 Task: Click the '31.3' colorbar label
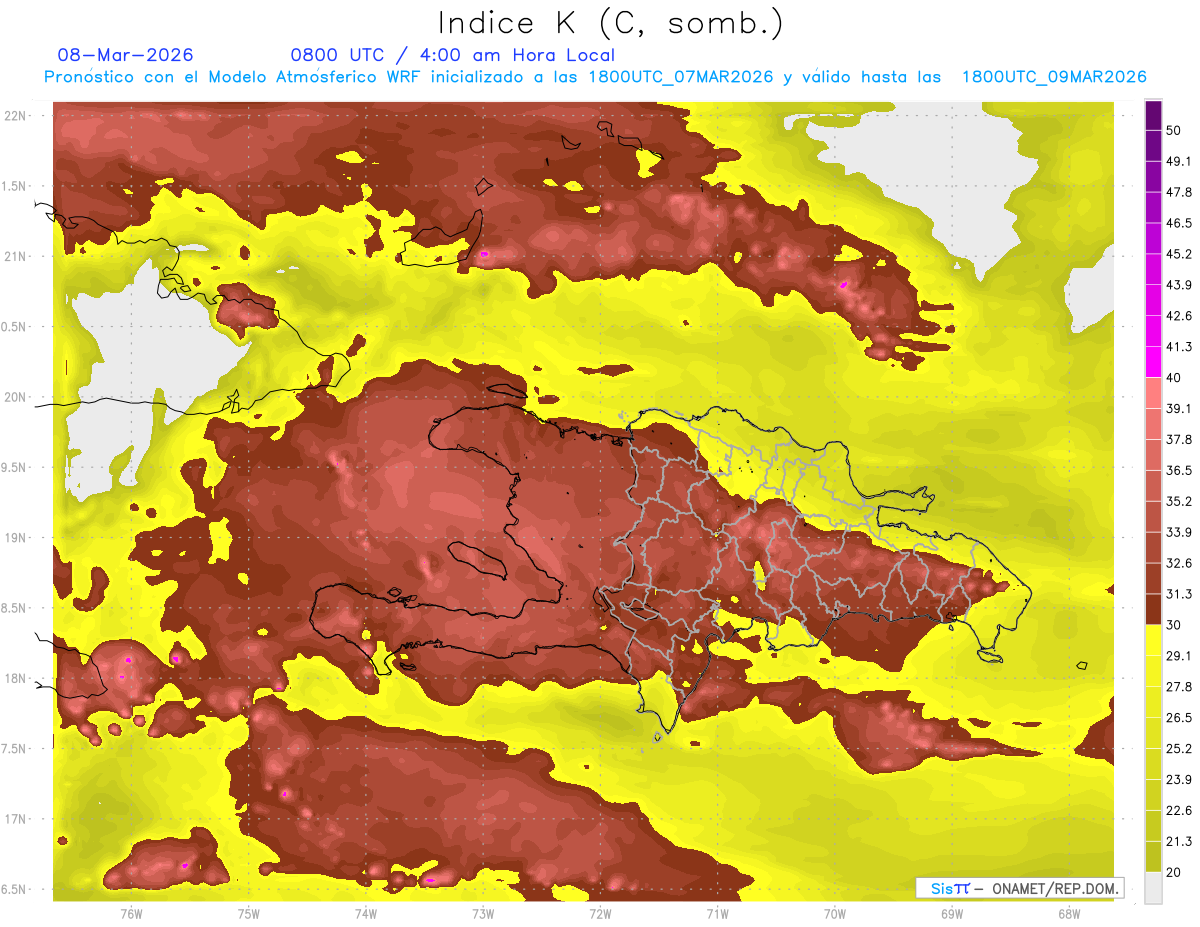tap(1179, 594)
